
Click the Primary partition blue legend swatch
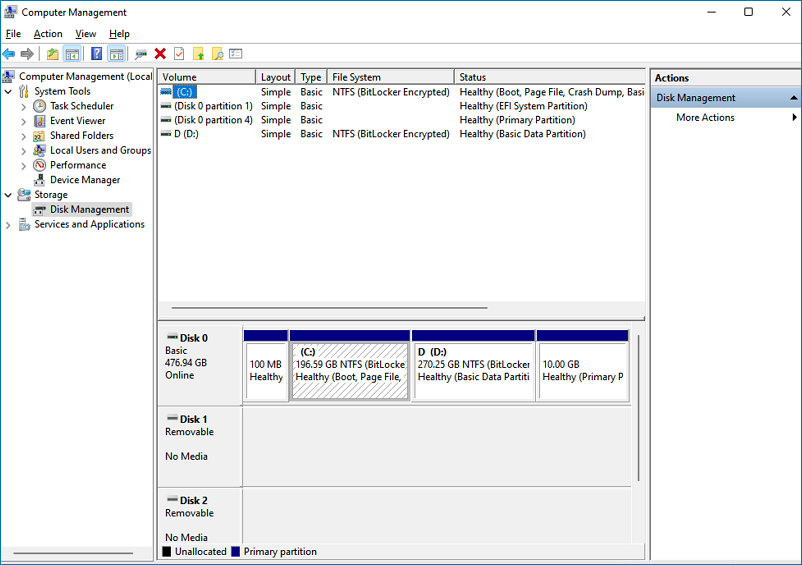point(235,552)
